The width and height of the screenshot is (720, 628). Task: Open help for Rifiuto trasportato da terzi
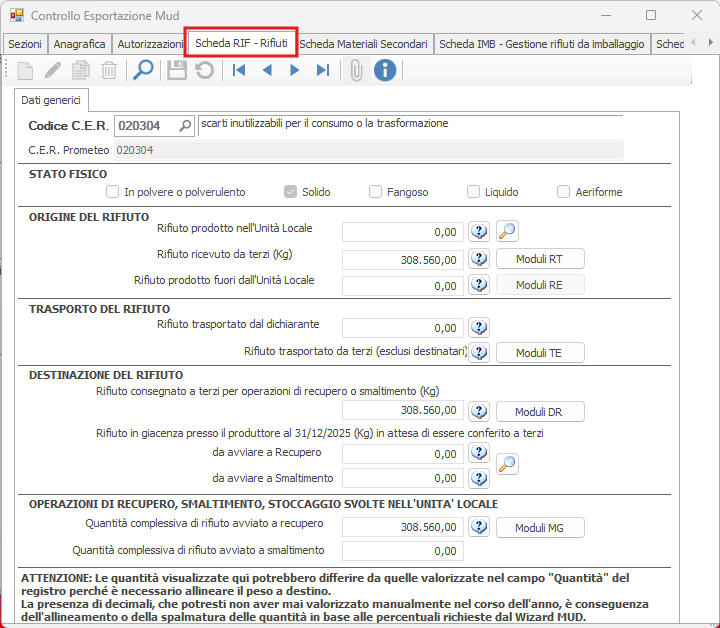479,353
